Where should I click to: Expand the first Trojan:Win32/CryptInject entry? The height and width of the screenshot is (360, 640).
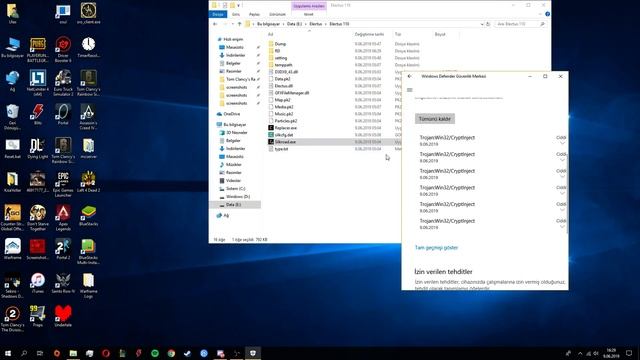point(562,143)
